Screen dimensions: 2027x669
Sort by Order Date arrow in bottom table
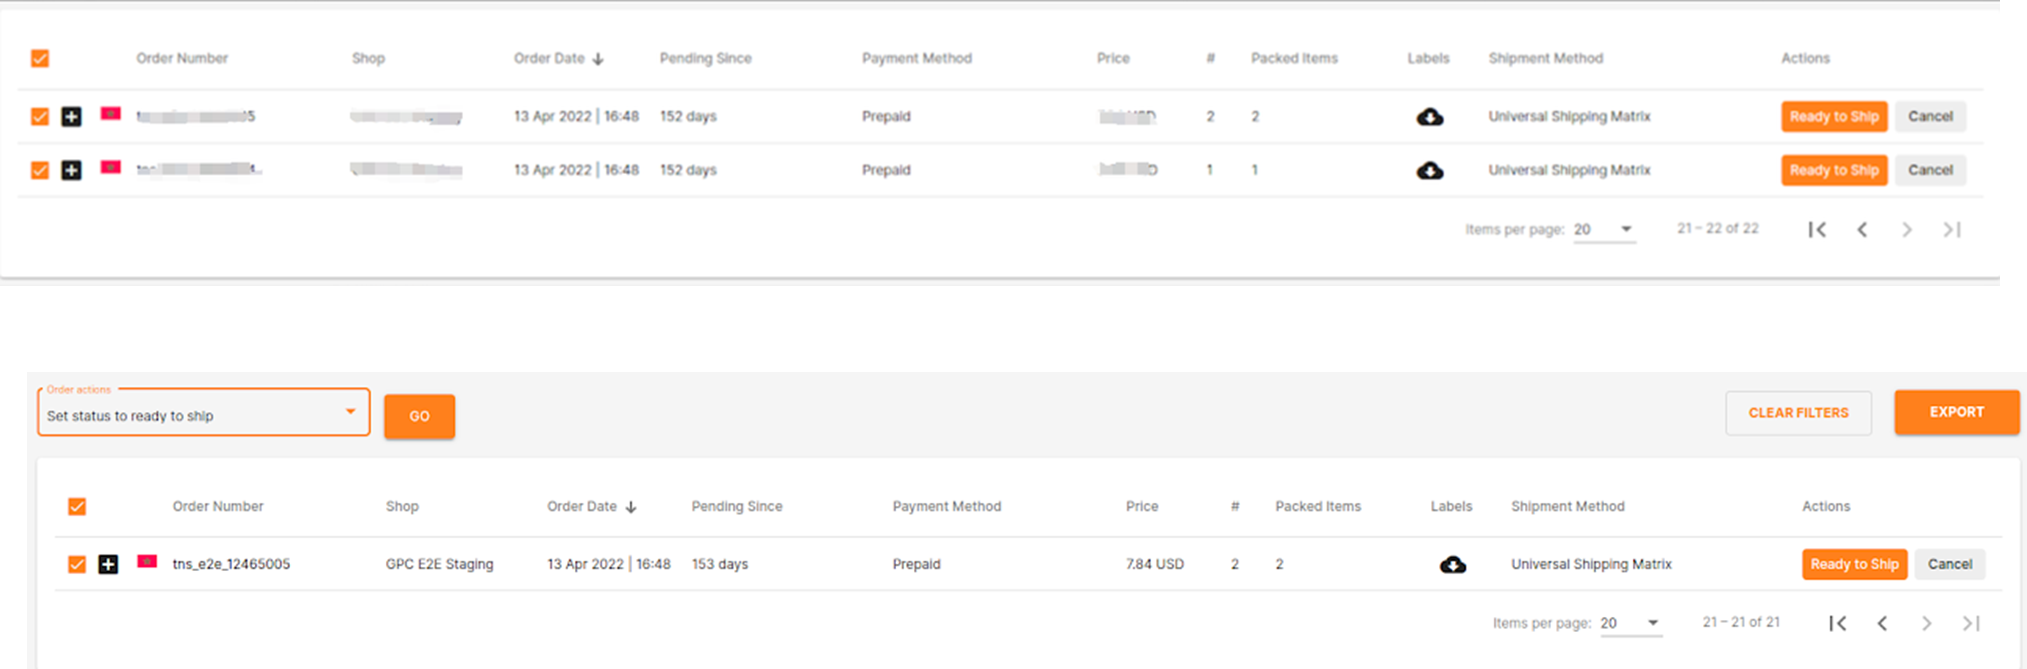(x=631, y=507)
